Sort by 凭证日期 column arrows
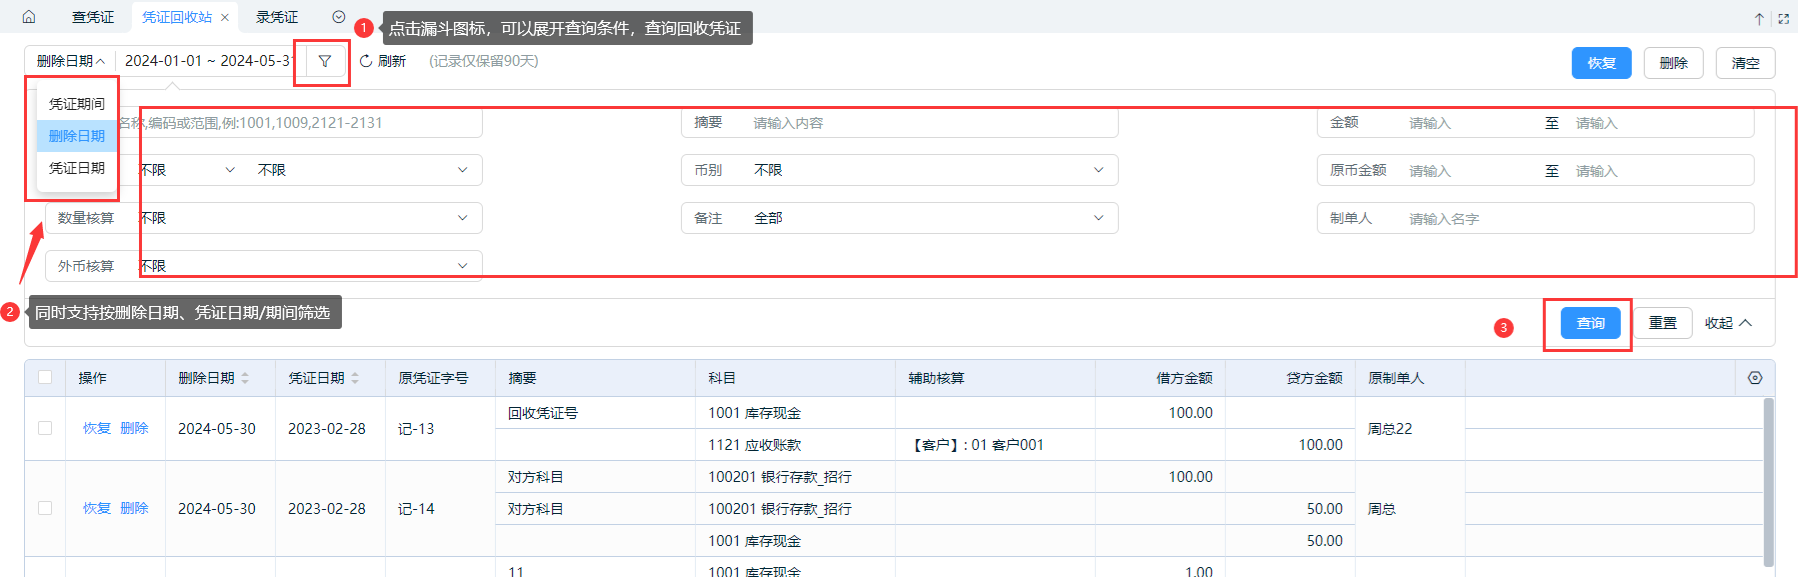The image size is (1798, 577). (x=355, y=378)
